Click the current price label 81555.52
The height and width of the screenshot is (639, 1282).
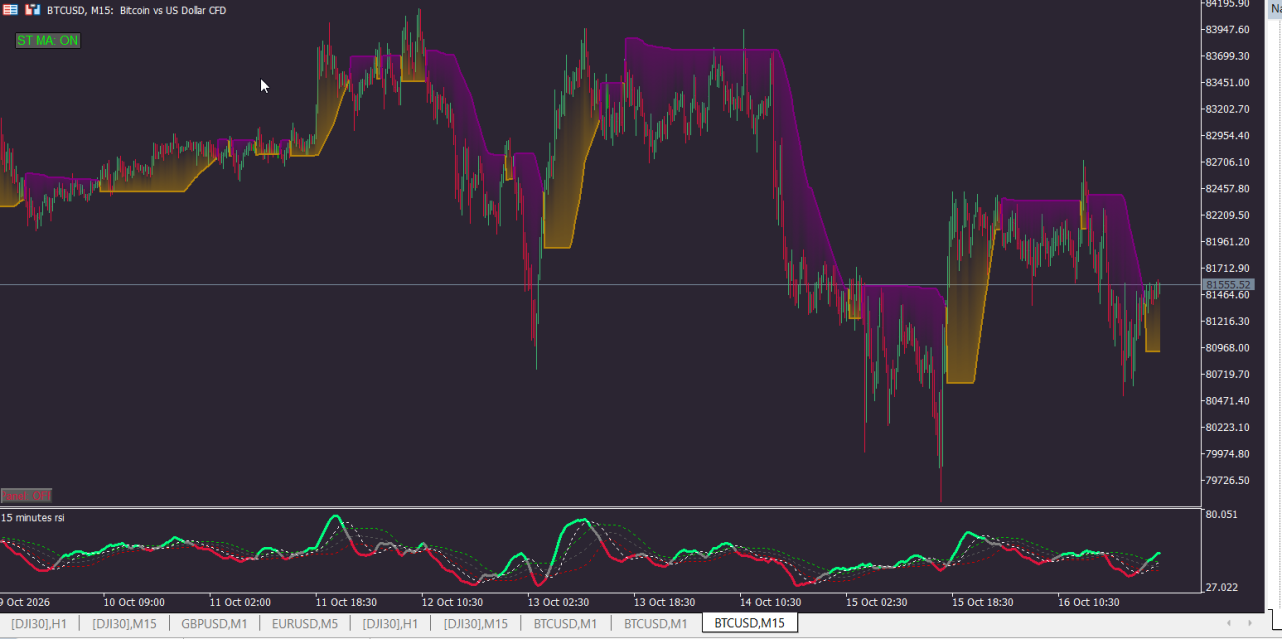[x=1229, y=285]
